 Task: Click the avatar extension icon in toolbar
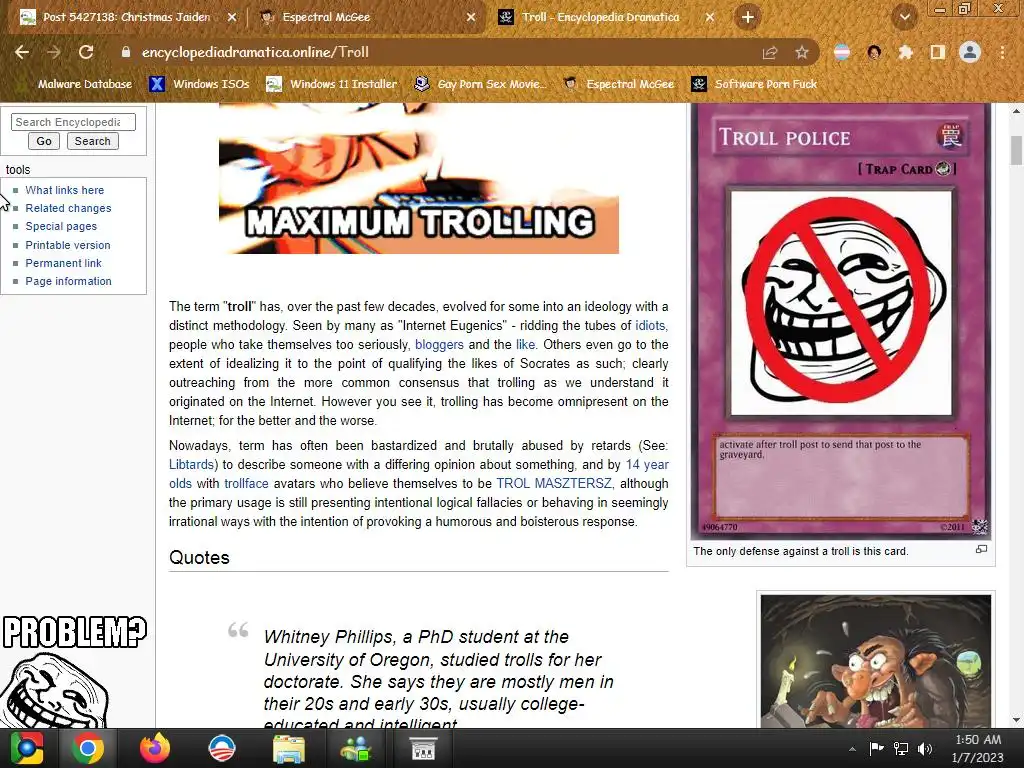pos(874,52)
